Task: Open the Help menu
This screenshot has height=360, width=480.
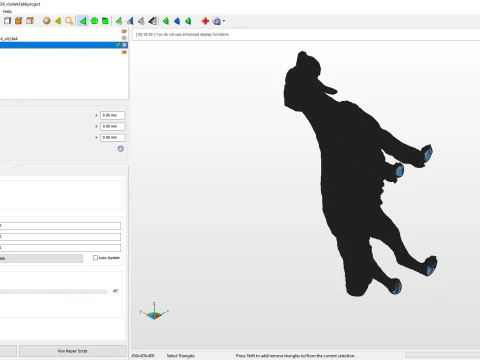Action: coord(7,11)
